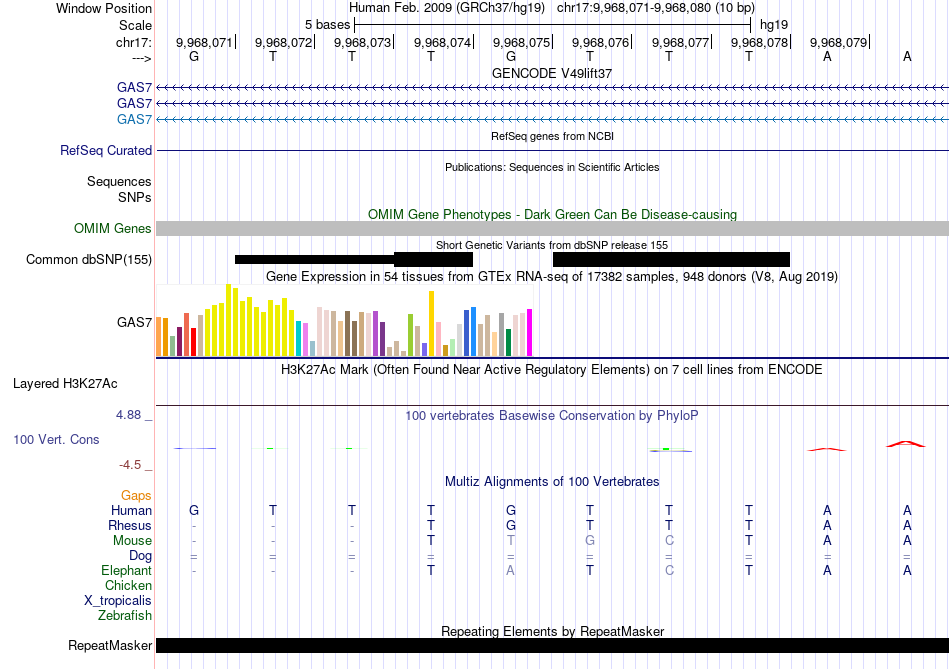This screenshot has width=950, height=669.
Task: Click the A in the Elephant row under 9,968,075
Action: pyautogui.click(x=511, y=571)
